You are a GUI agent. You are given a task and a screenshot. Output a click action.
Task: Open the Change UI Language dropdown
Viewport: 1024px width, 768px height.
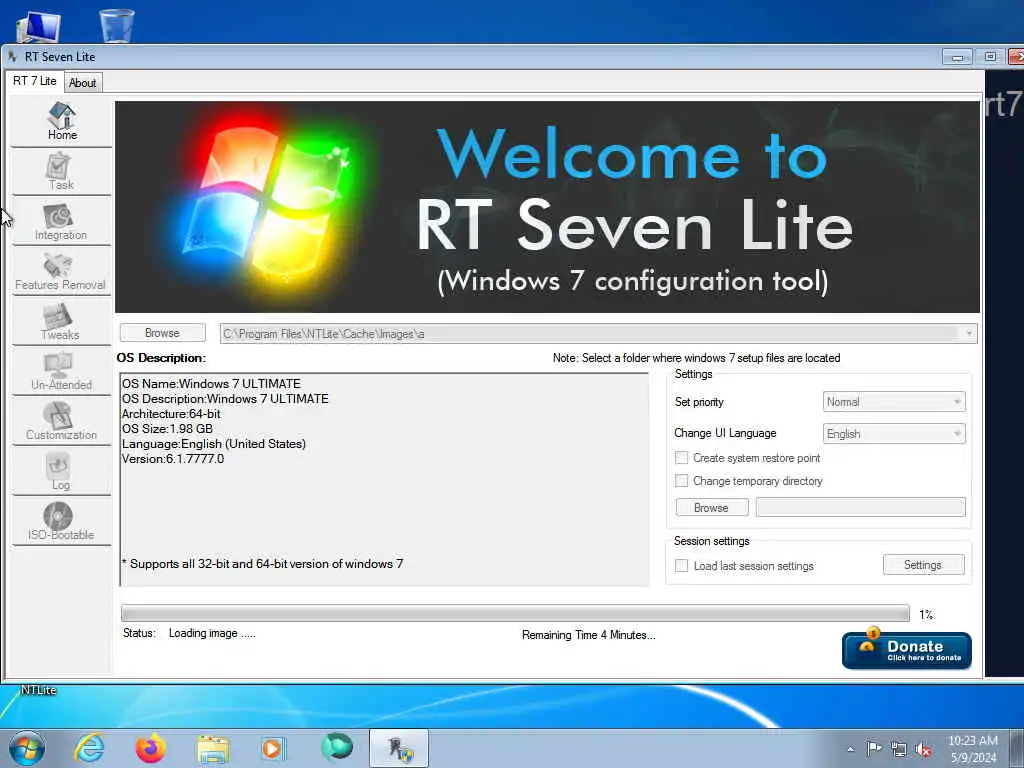(894, 434)
